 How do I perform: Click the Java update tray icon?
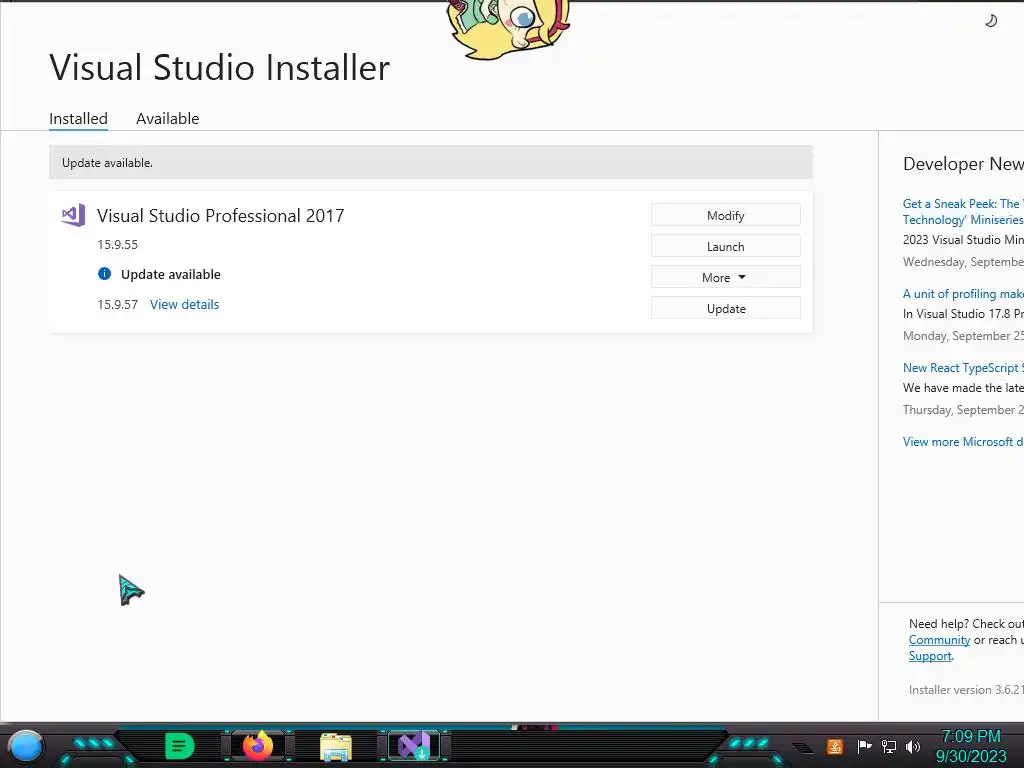click(835, 746)
